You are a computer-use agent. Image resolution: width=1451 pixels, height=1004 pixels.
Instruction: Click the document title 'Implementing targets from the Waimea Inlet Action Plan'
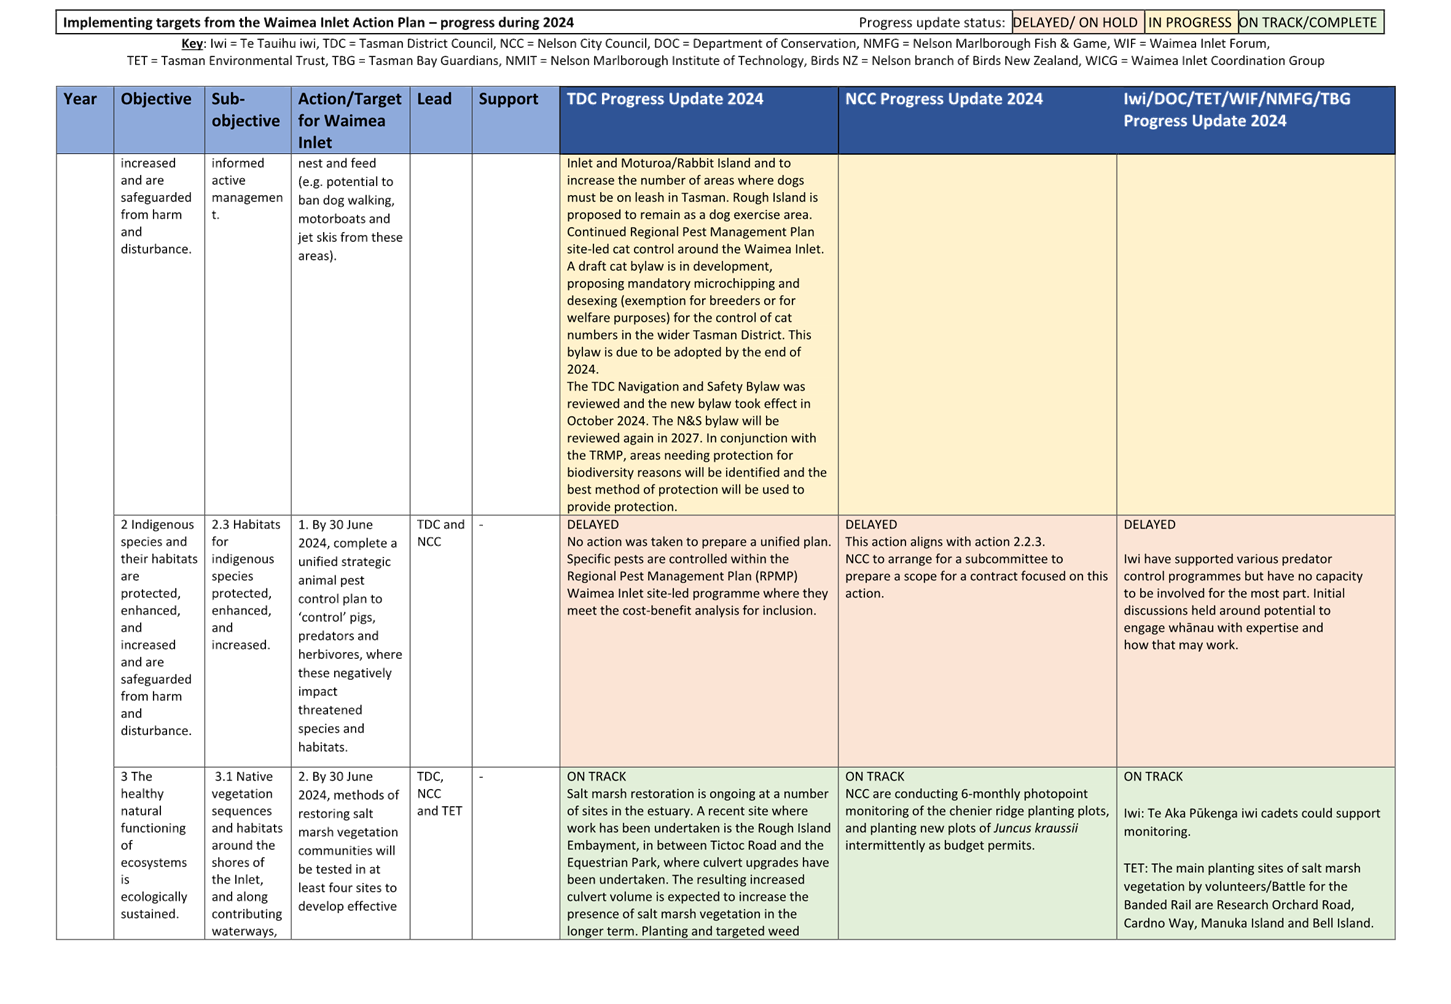[246, 22]
